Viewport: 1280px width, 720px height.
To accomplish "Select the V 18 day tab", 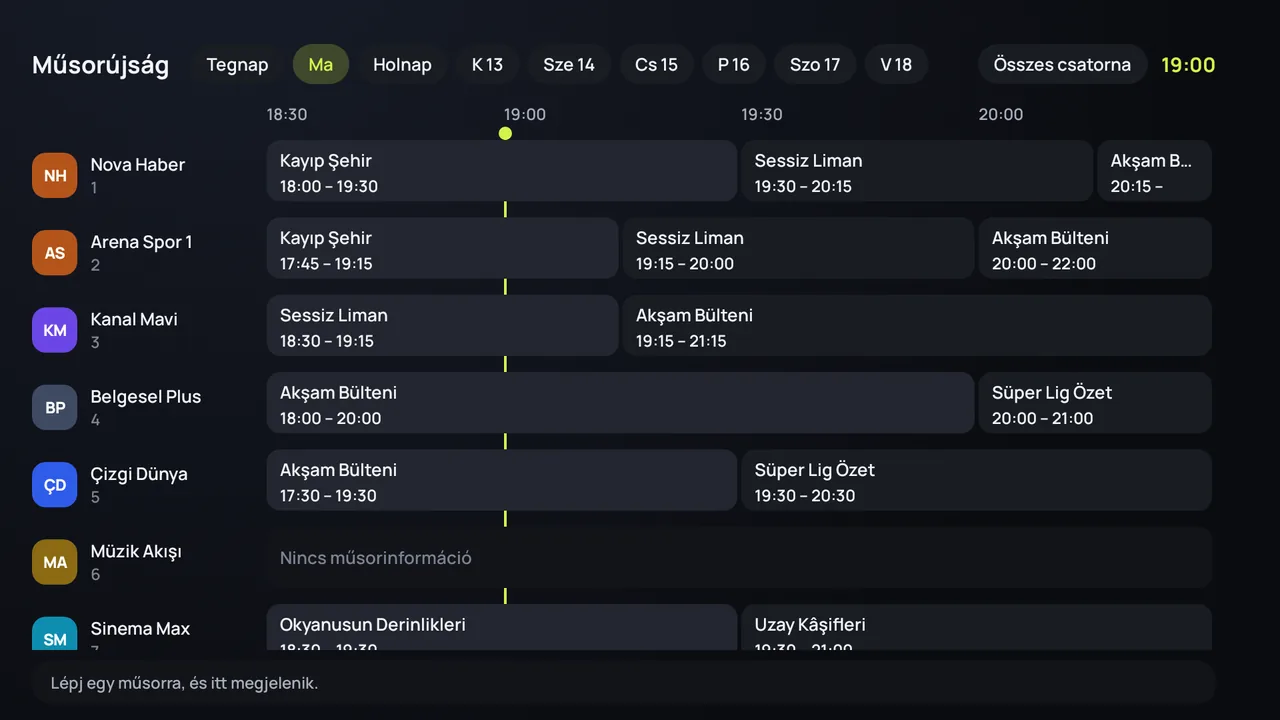I will [896, 64].
